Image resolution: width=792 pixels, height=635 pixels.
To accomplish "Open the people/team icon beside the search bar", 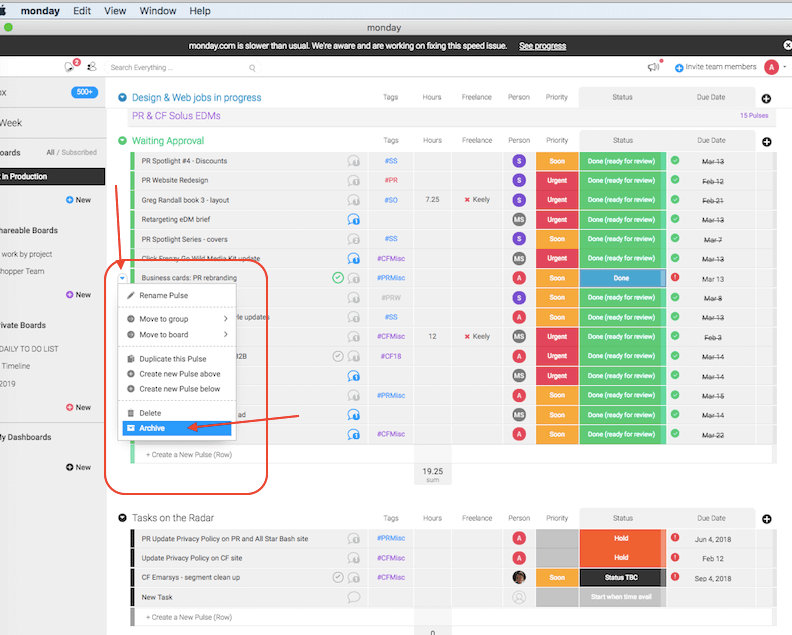I will [91, 67].
